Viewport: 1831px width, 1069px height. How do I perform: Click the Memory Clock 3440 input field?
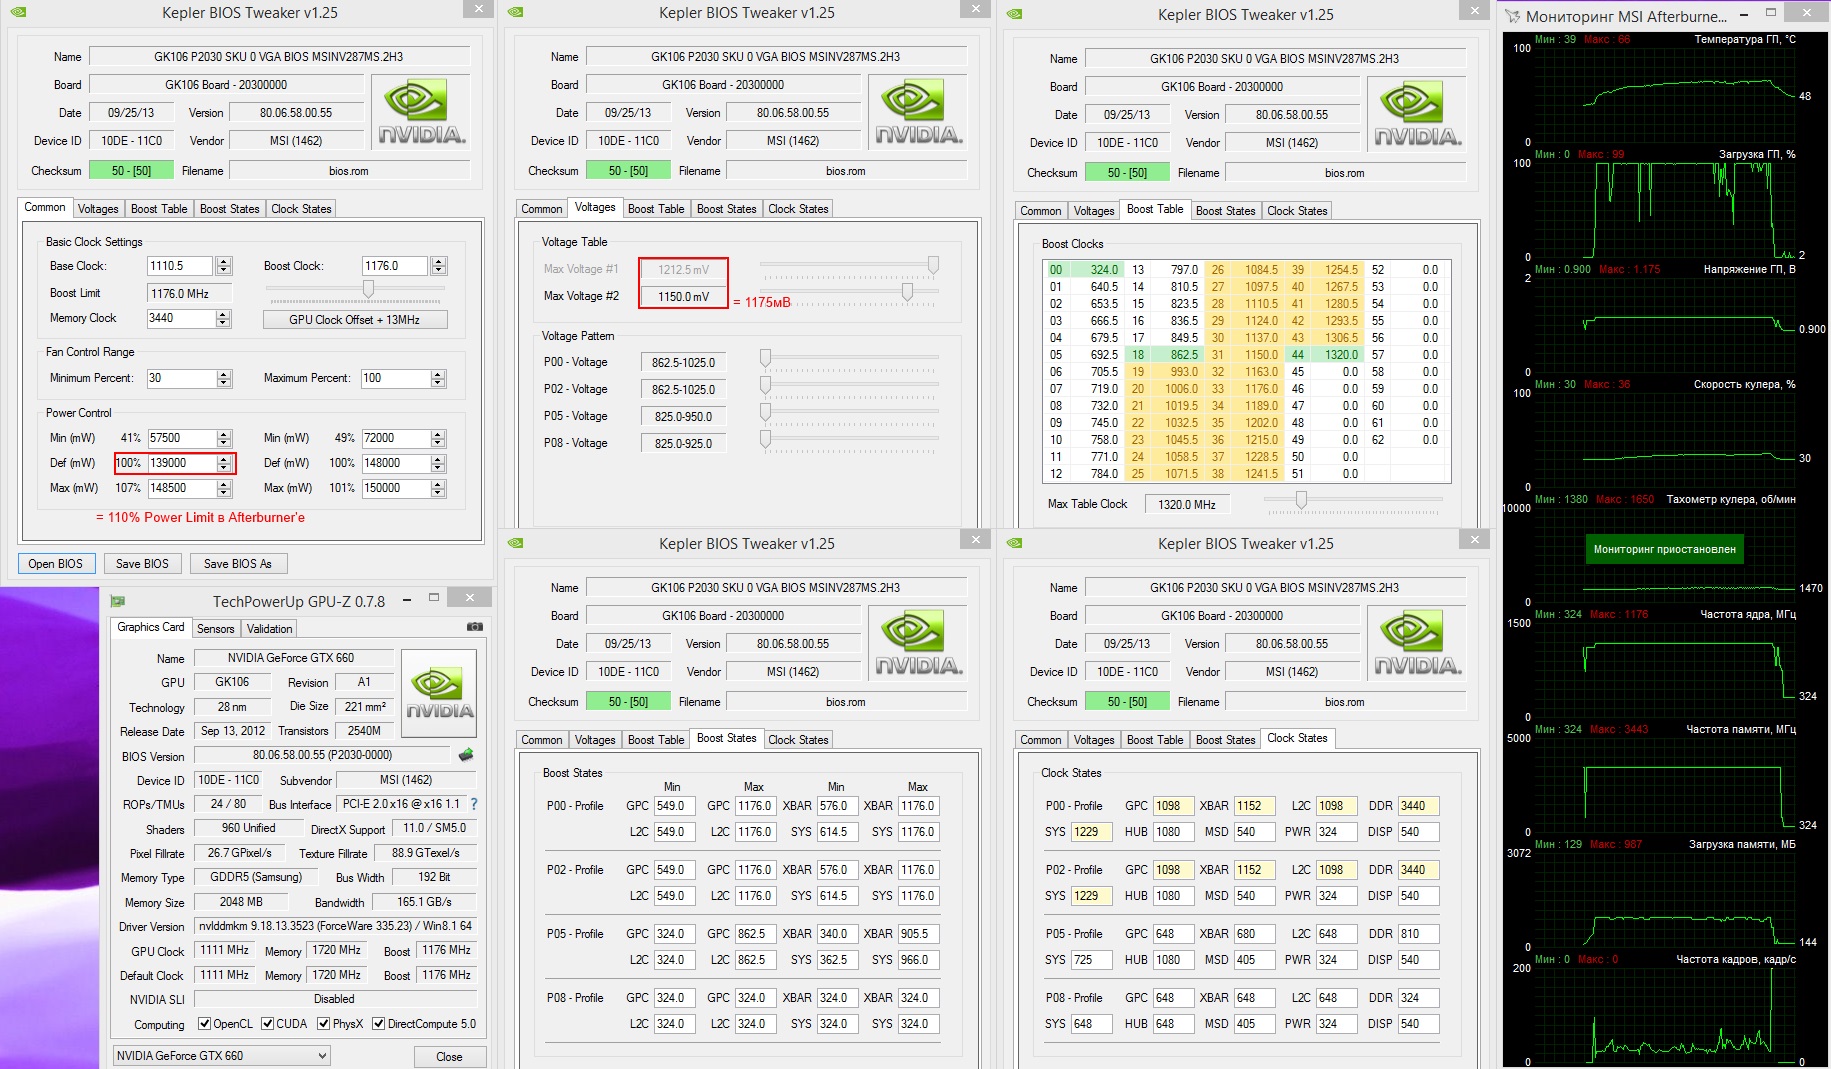pyautogui.click(x=180, y=318)
